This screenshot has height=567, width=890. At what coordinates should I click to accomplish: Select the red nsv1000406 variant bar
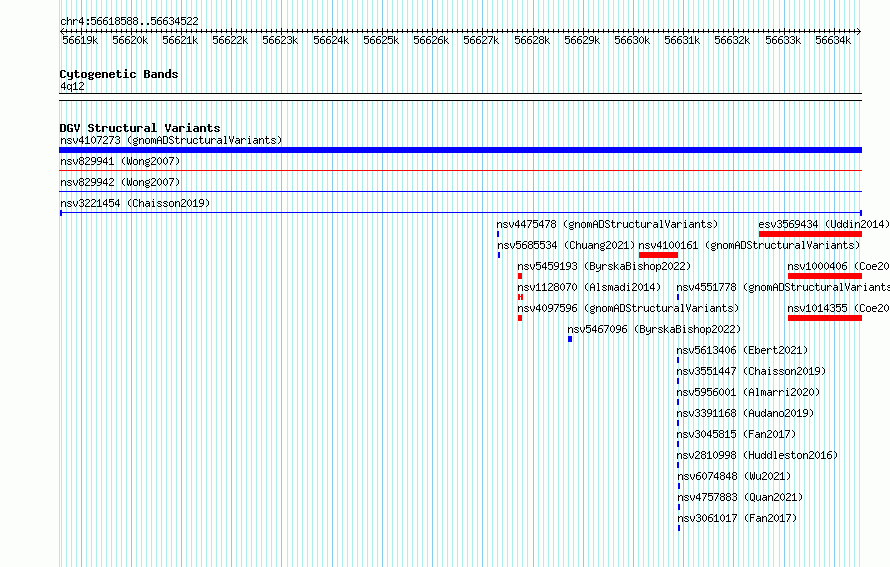[x=825, y=276]
